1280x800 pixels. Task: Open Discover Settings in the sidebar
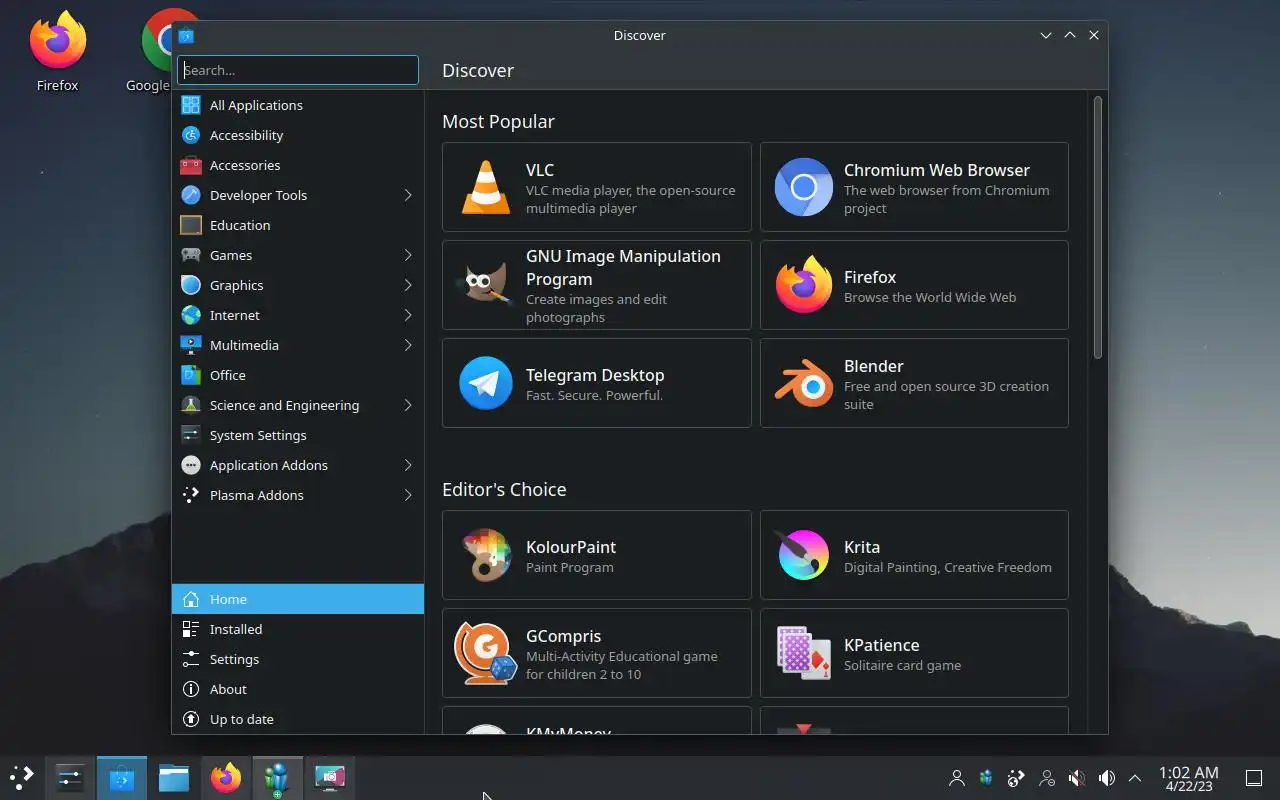pos(298,659)
